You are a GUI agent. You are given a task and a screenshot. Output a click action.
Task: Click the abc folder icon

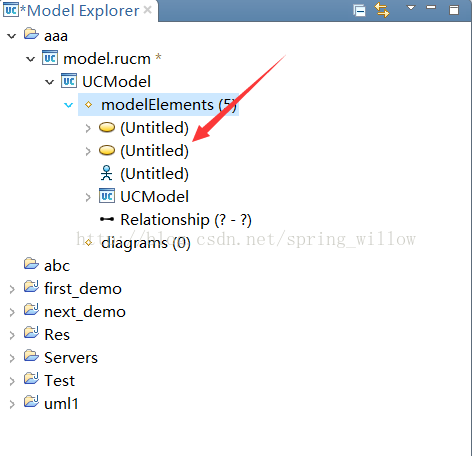click(31, 264)
